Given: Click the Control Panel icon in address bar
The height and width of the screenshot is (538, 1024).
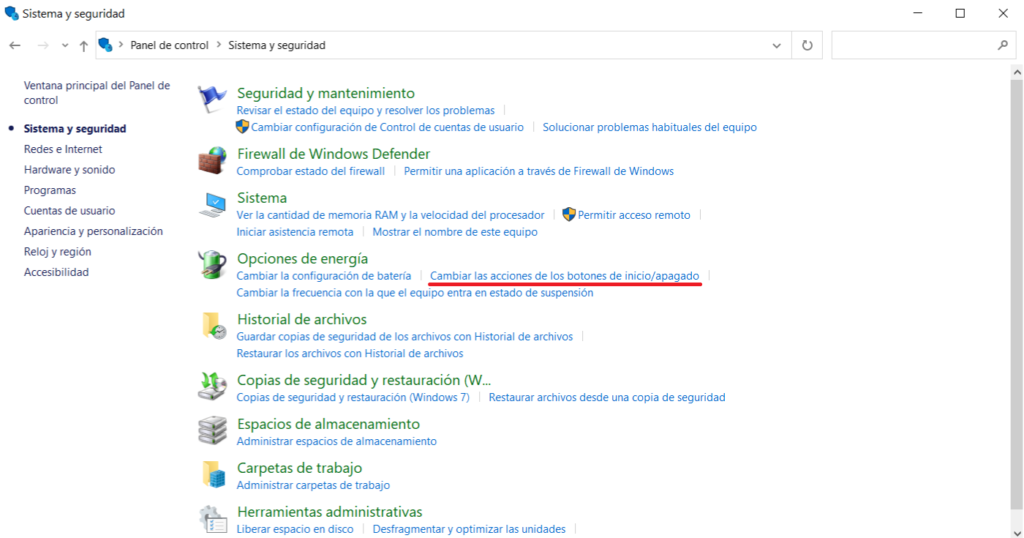Looking at the screenshot, I should (105, 45).
